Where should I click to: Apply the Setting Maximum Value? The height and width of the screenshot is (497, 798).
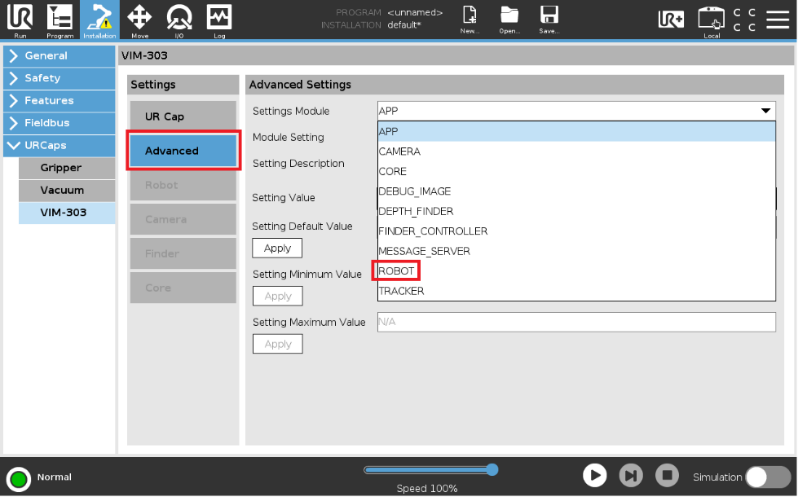(277, 344)
